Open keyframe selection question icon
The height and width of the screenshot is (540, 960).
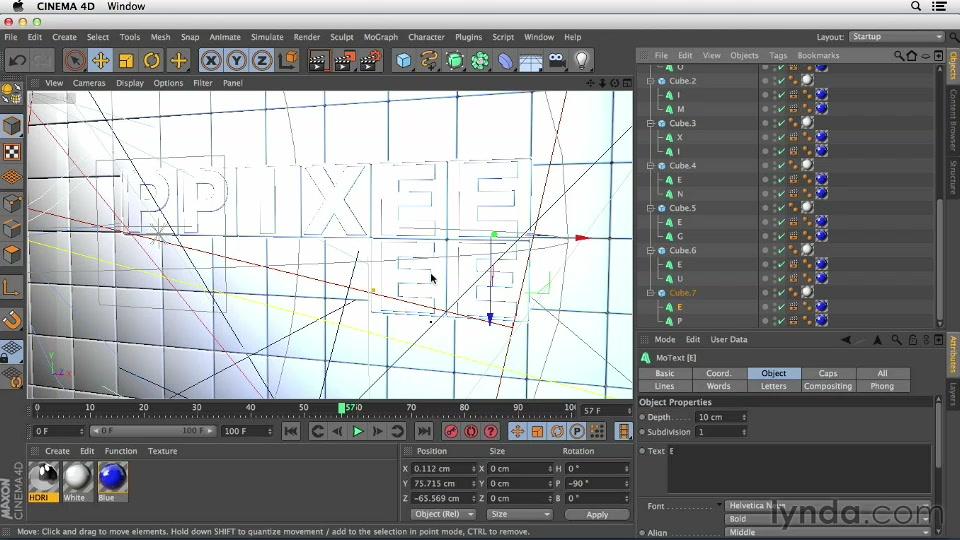pos(491,432)
